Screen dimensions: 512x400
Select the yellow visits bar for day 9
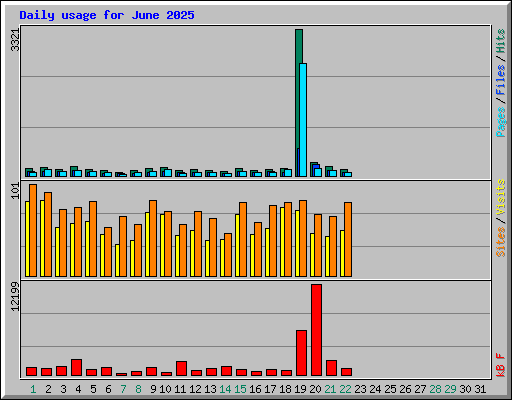147,244
